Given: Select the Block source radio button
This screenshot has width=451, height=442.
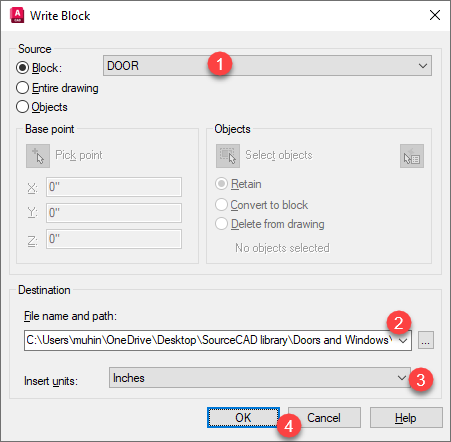Looking at the screenshot, I should [x=22, y=68].
